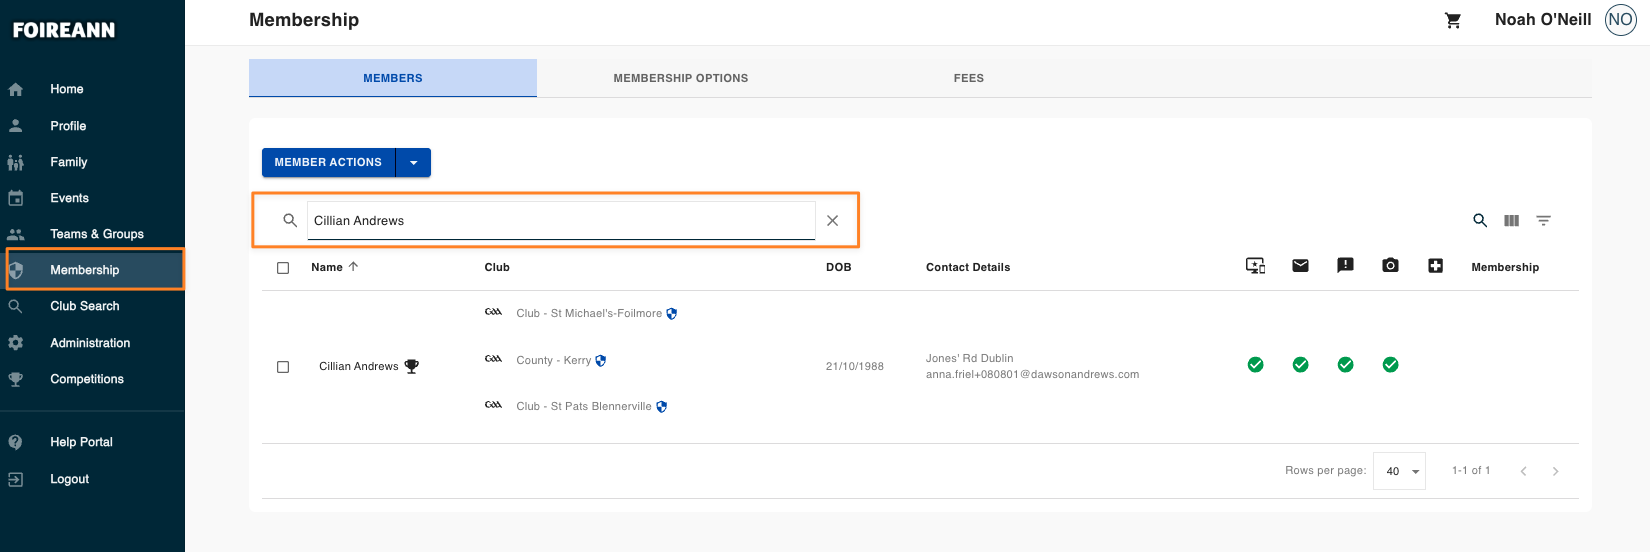The height and width of the screenshot is (552, 1650).
Task: Click the Logout exit icon
Action: (16, 479)
